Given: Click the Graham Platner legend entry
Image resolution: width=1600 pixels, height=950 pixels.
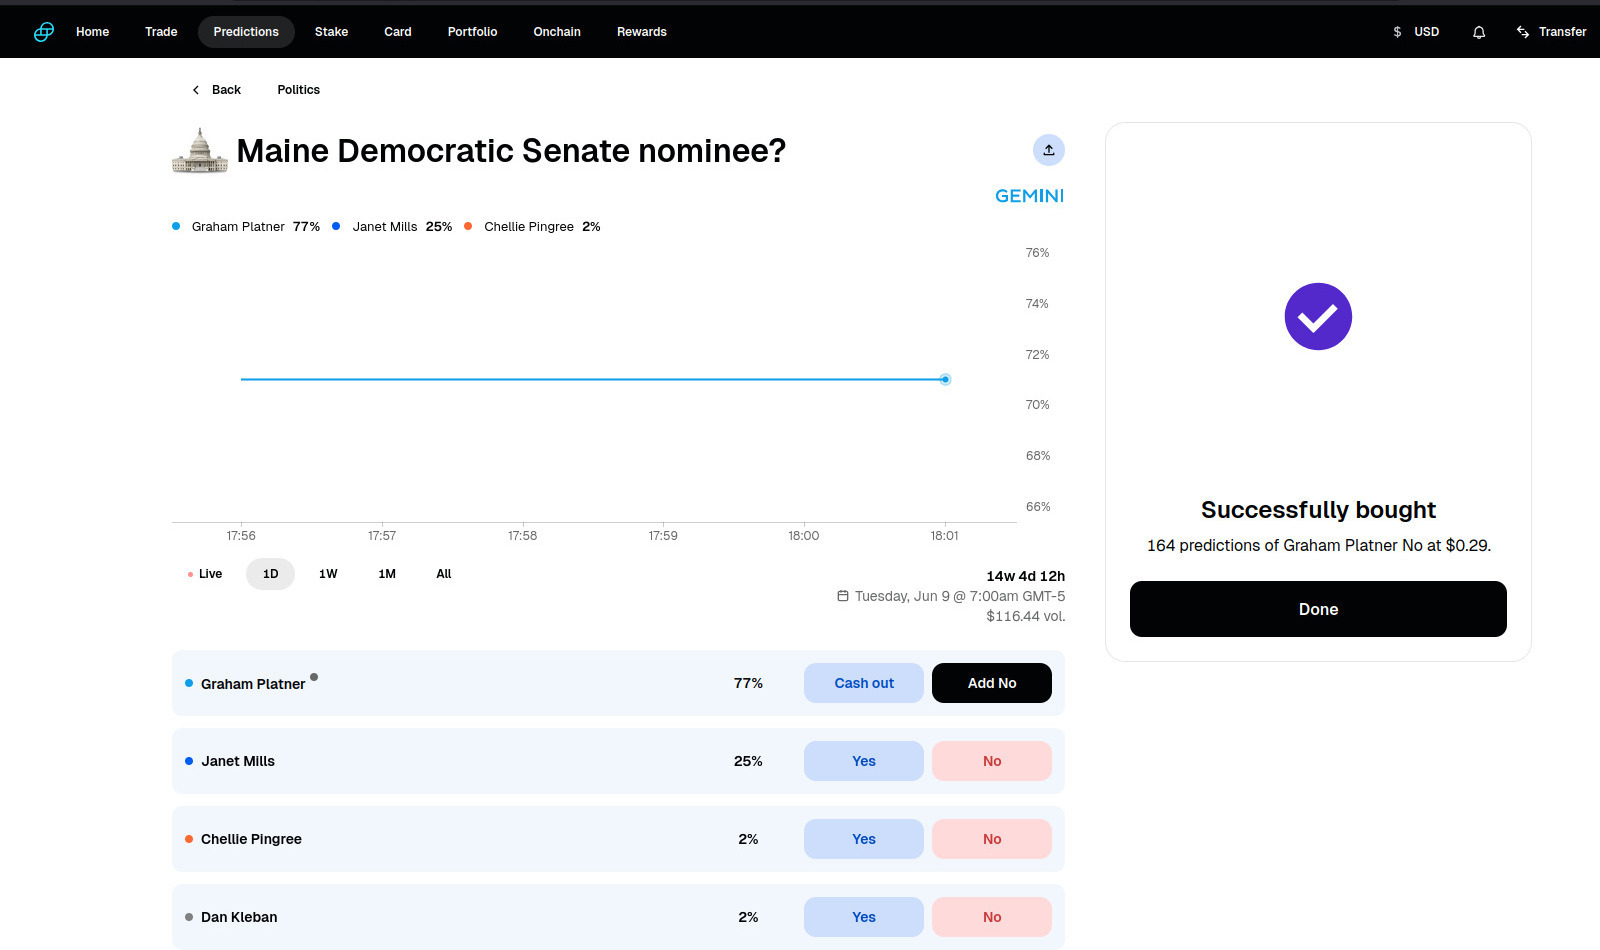Looking at the screenshot, I should coord(246,227).
